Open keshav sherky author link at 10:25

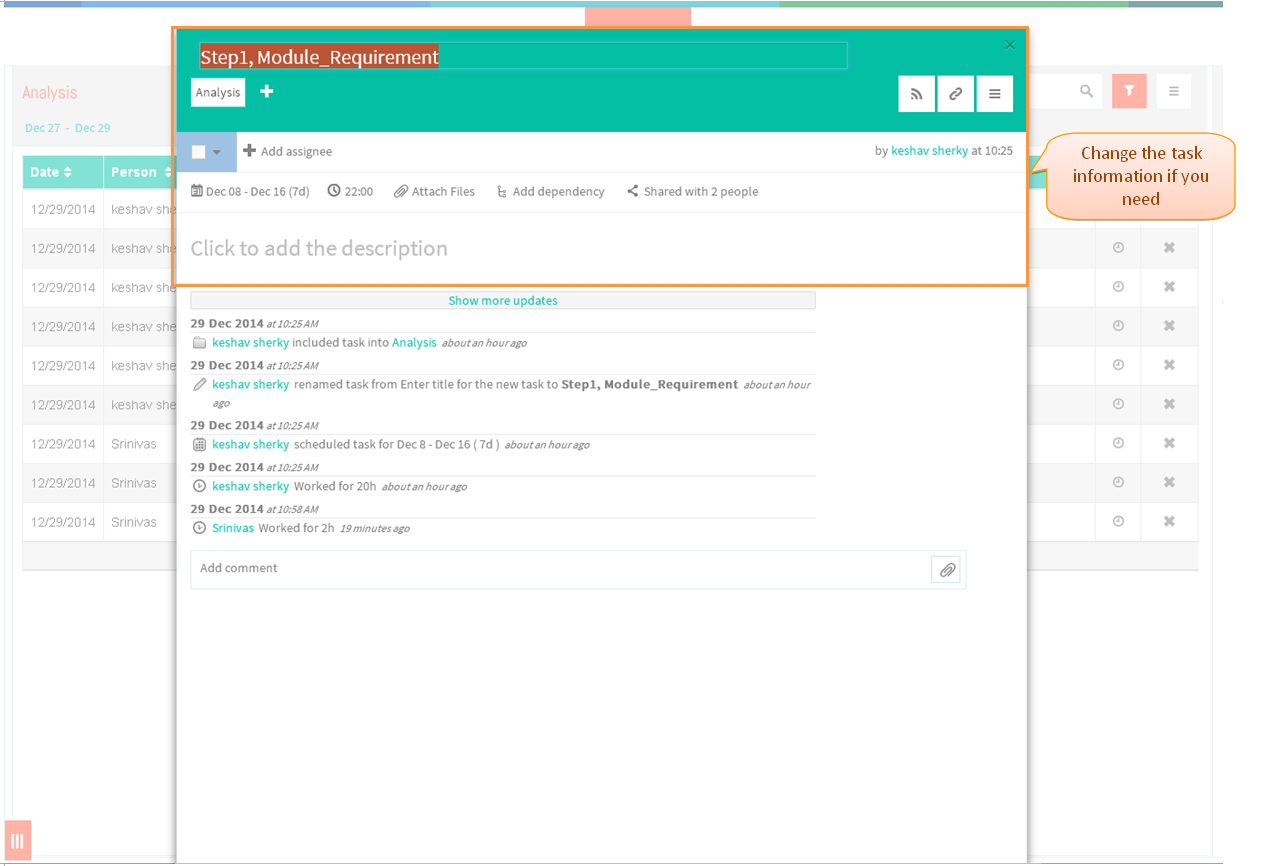[929, 151]
